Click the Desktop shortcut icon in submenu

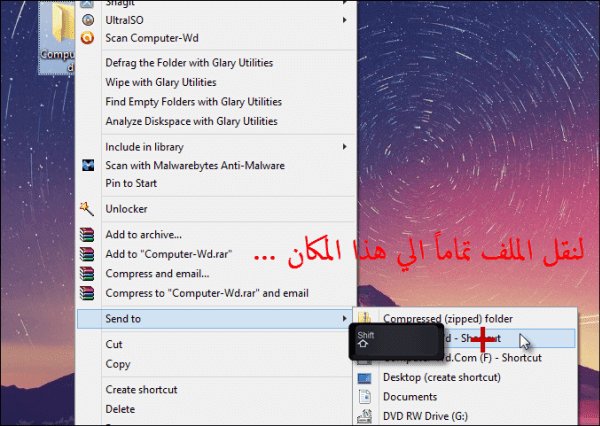pyautogui.click(x=364, y=378)
